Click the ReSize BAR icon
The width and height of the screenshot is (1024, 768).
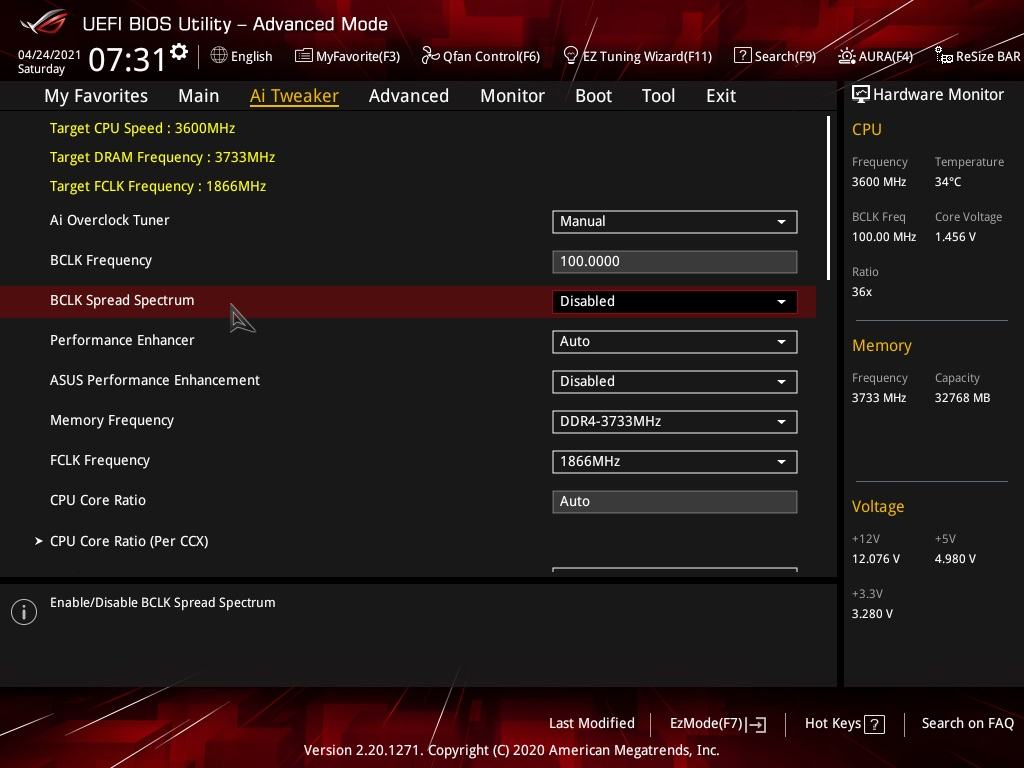pyautogui.click(x=944, y=56)
